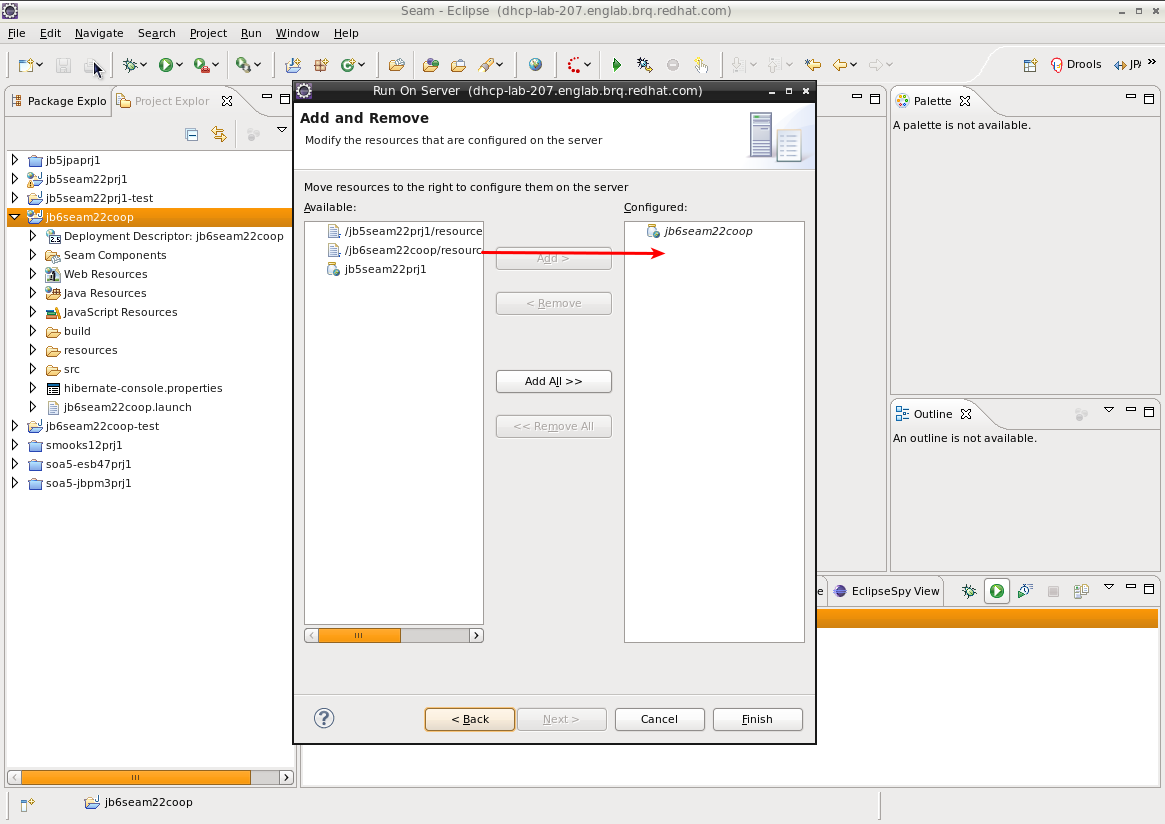Expand the jb6seam22coop-test project
1165x824 pixels.
[15, 426]
